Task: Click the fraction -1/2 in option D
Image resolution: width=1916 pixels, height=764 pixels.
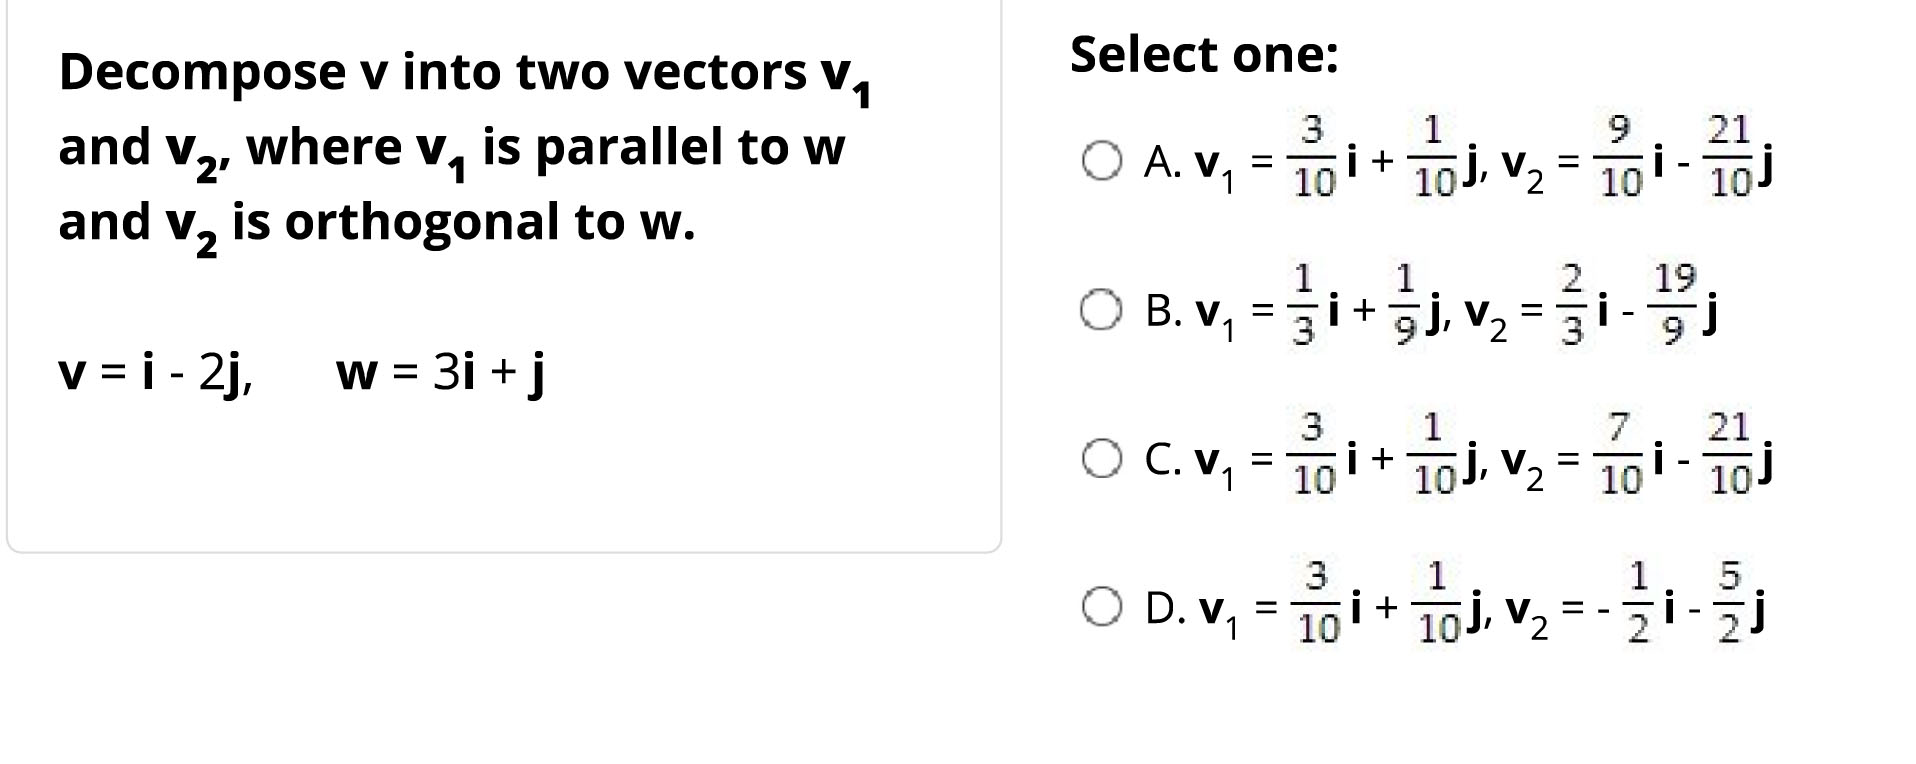Action: [x=1632, y=606]
